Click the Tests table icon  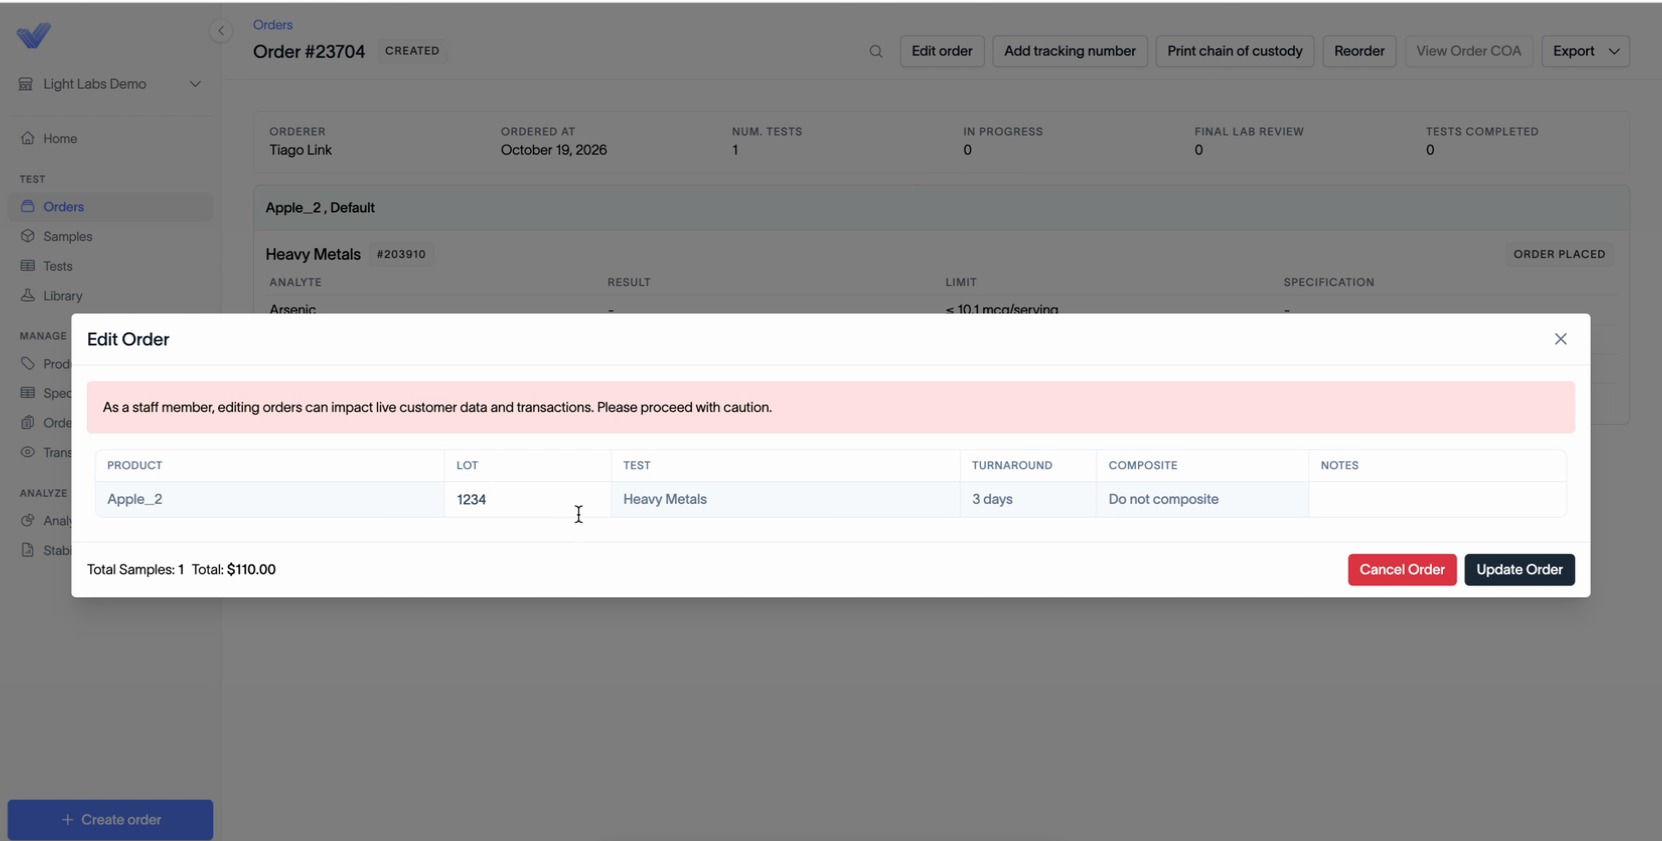coord(27,266)
